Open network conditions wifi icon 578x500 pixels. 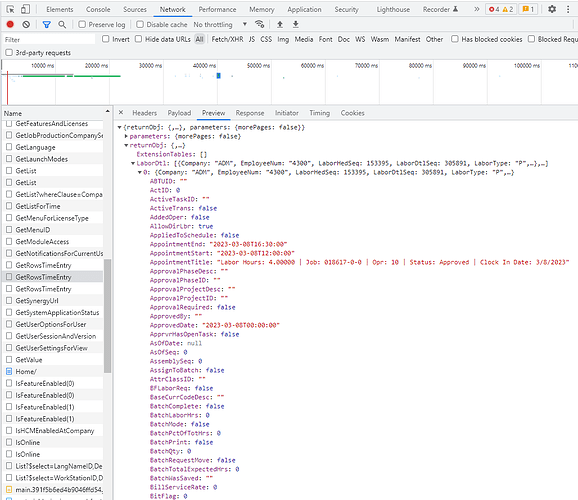tap(260, 24)
